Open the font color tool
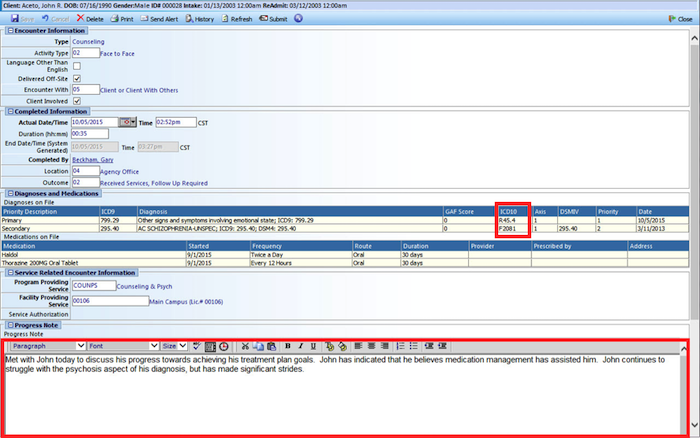The image size is (700, 438). tap(329, 346)
